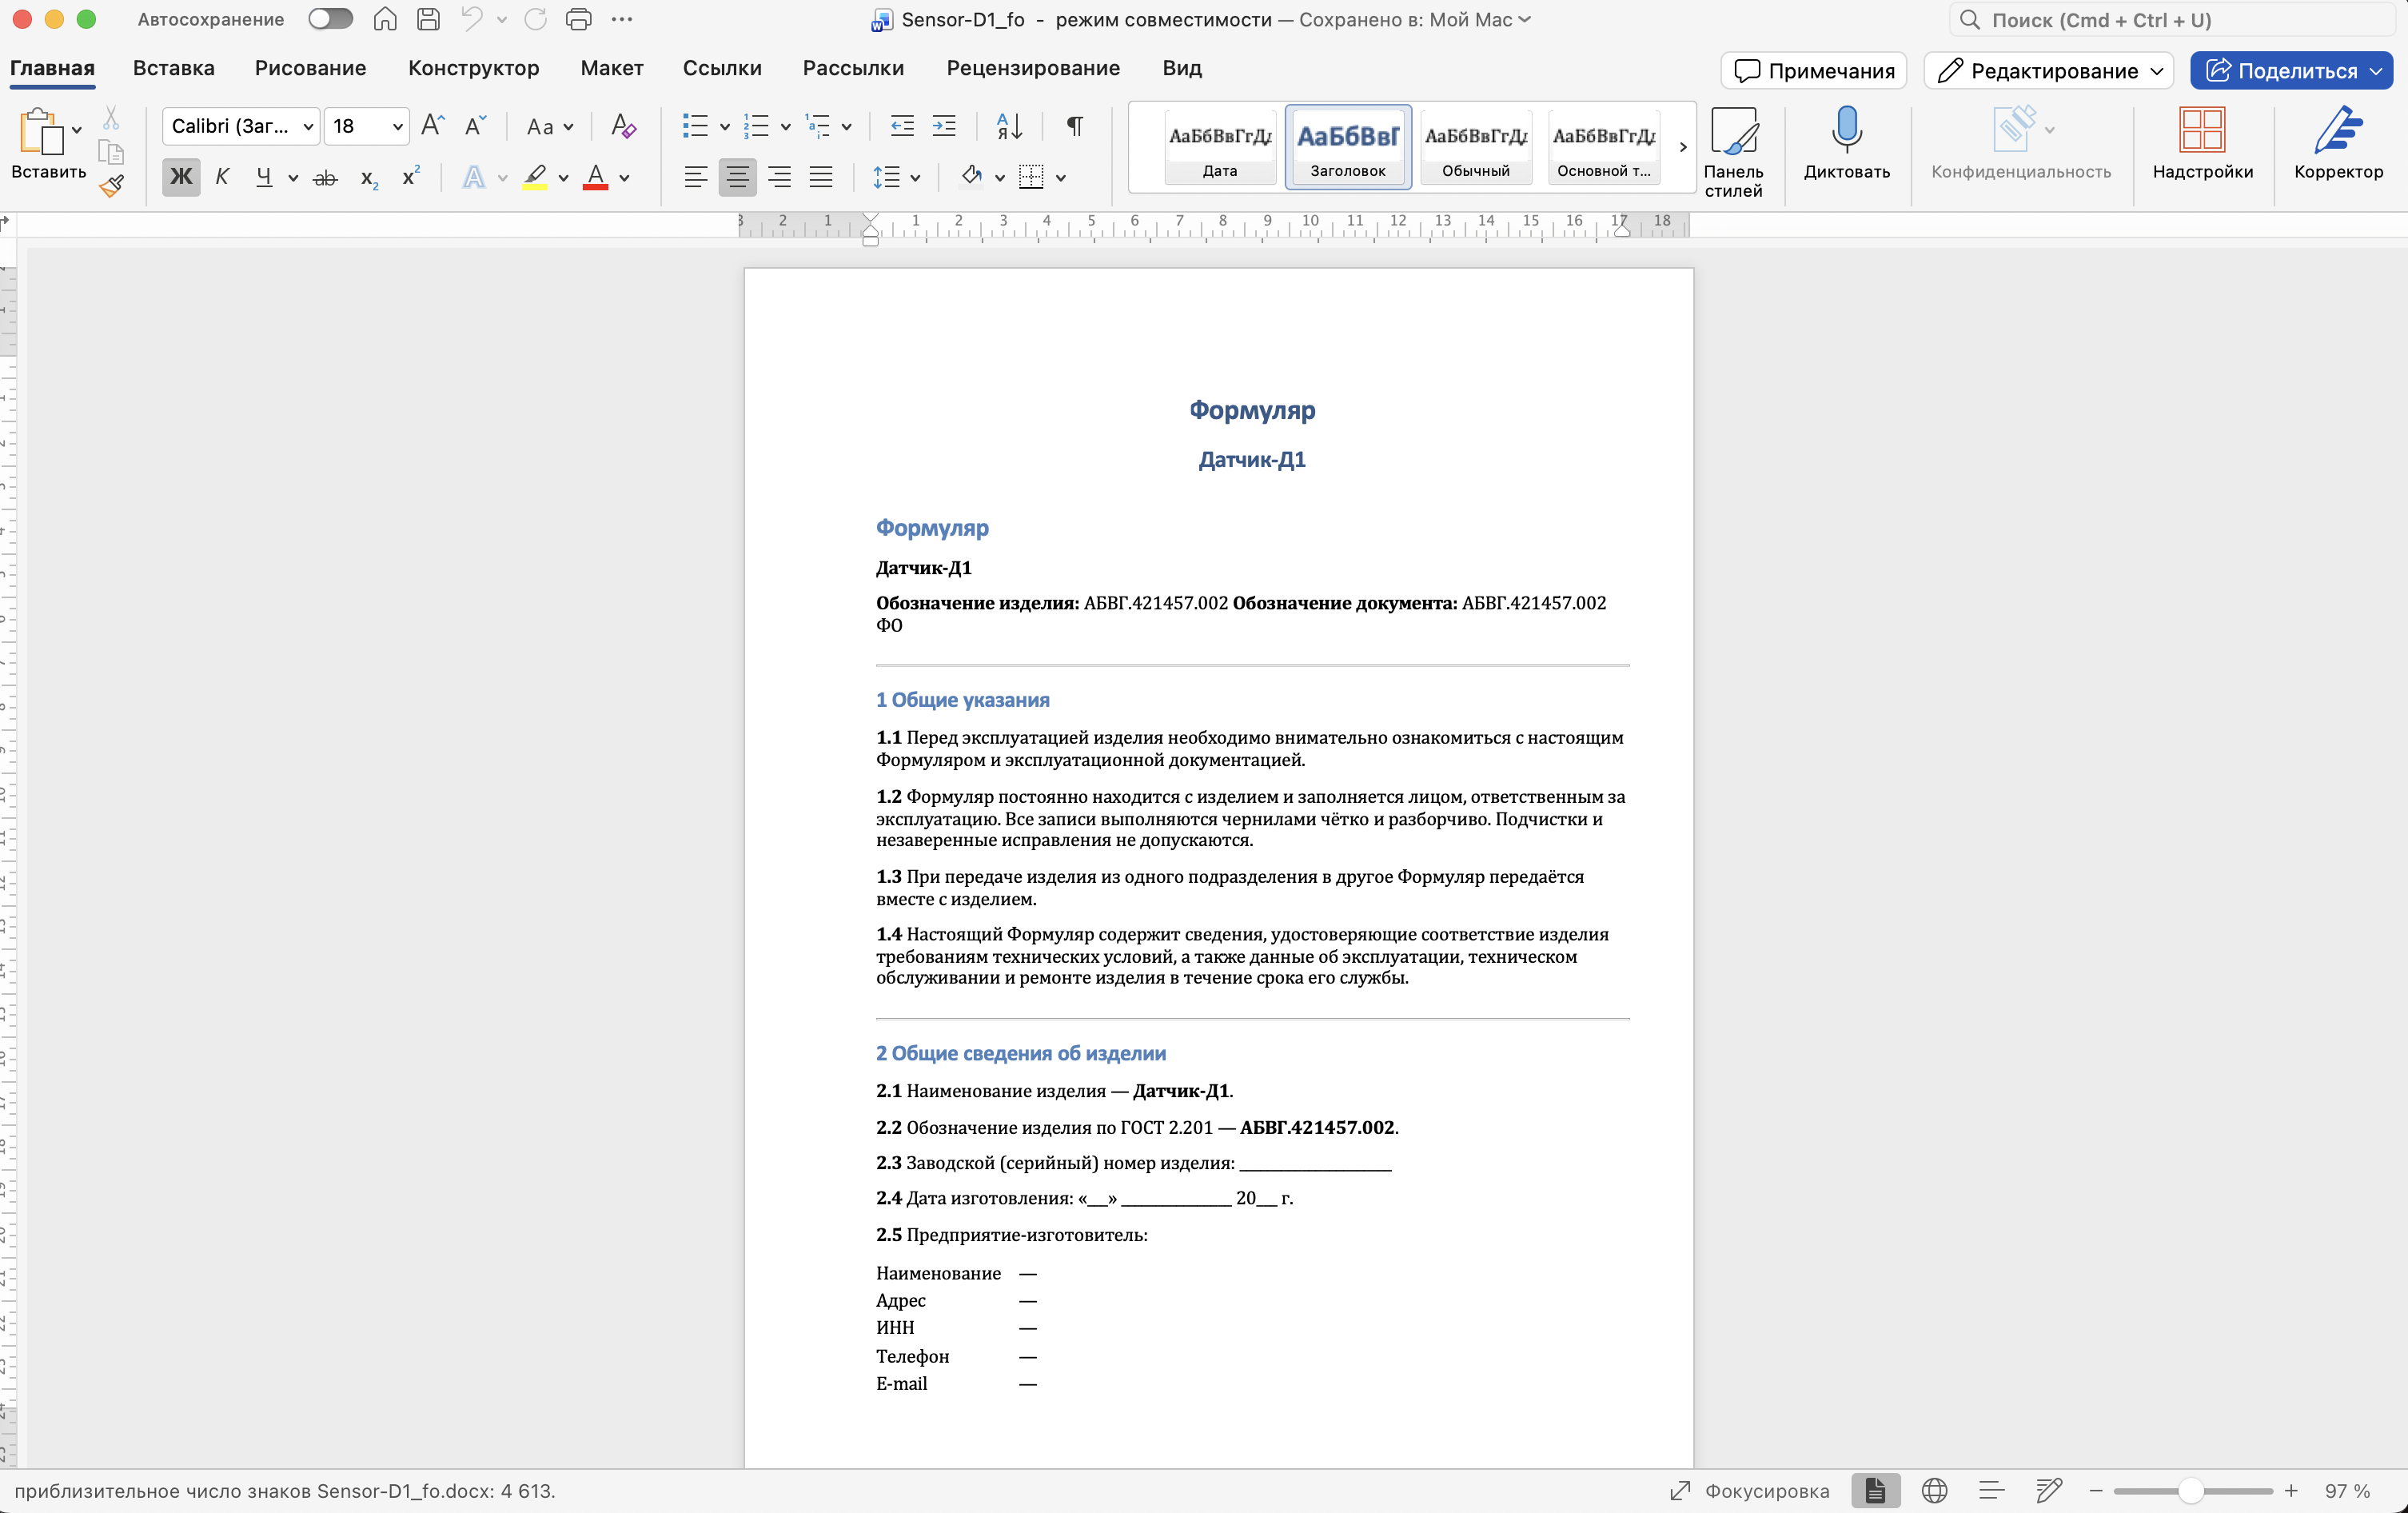
Task: Open the Рецензирование tab
Action: 1032,68
